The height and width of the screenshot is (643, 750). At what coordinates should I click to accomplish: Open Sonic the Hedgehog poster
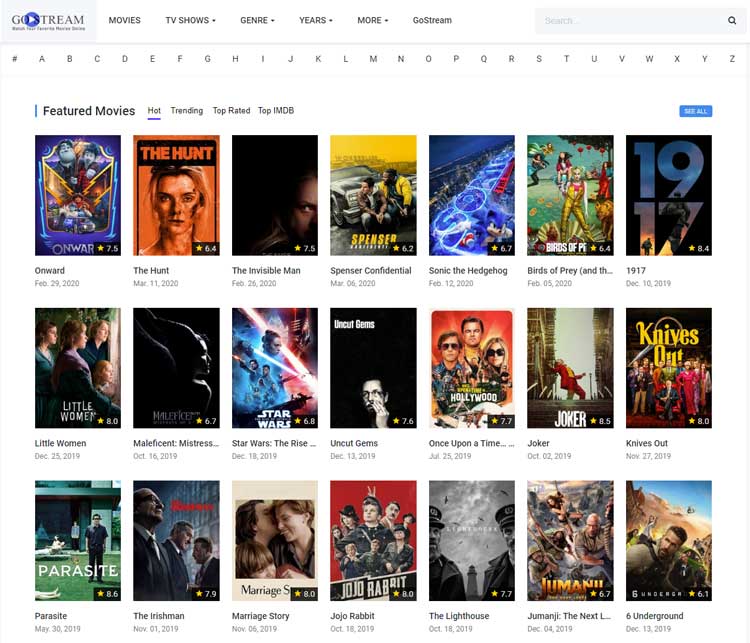point(472,195)
